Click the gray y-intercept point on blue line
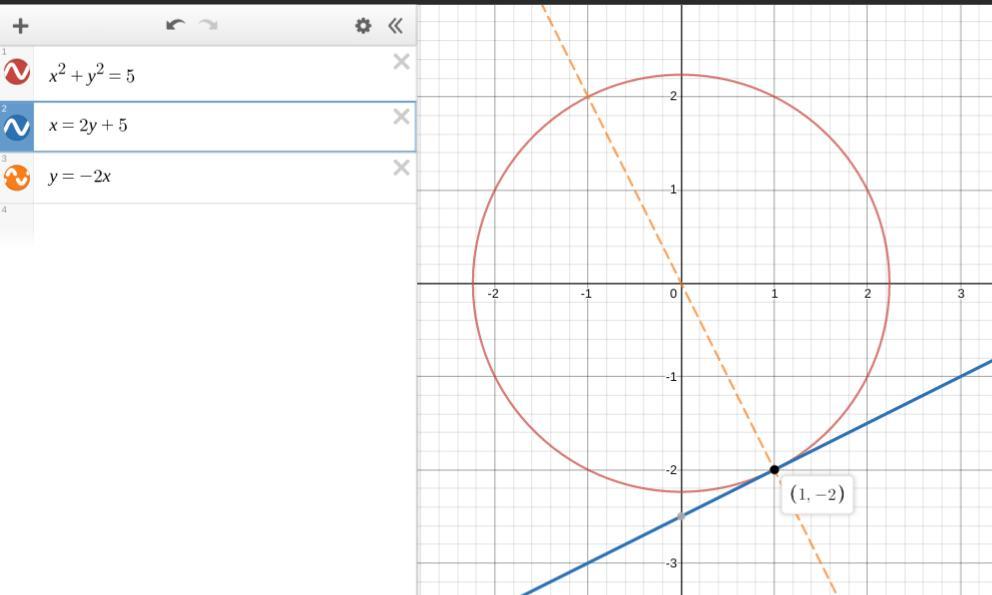The width and height of the screenshot is (992, 595). 681,517
